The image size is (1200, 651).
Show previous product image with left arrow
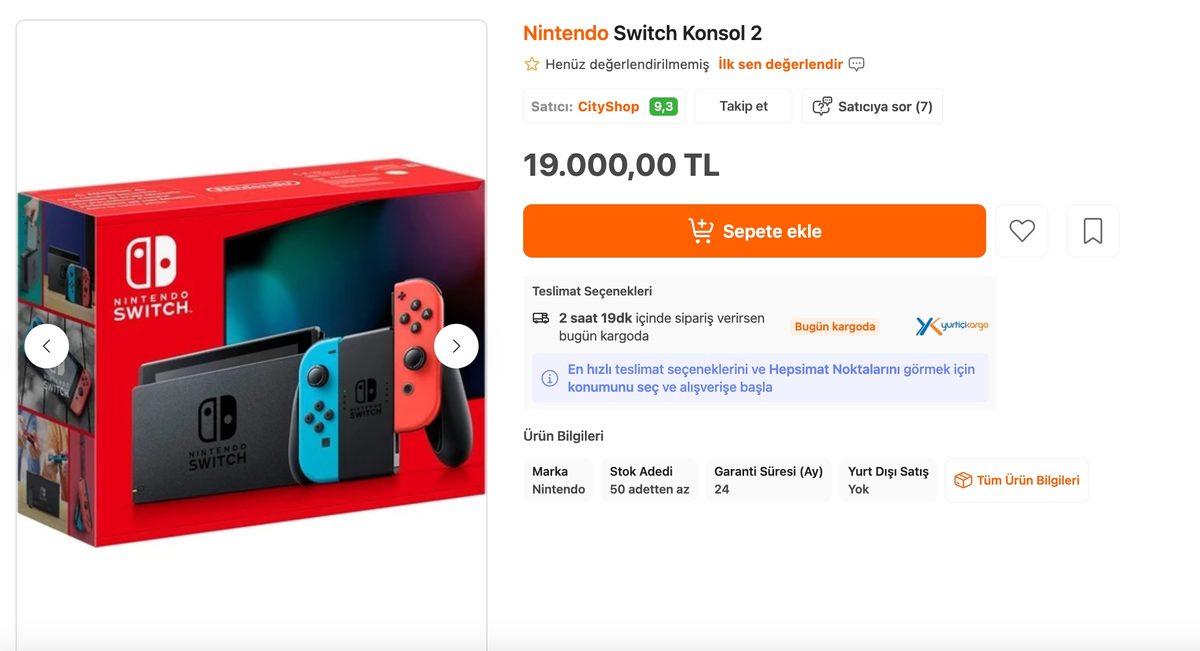click(46, 345)
